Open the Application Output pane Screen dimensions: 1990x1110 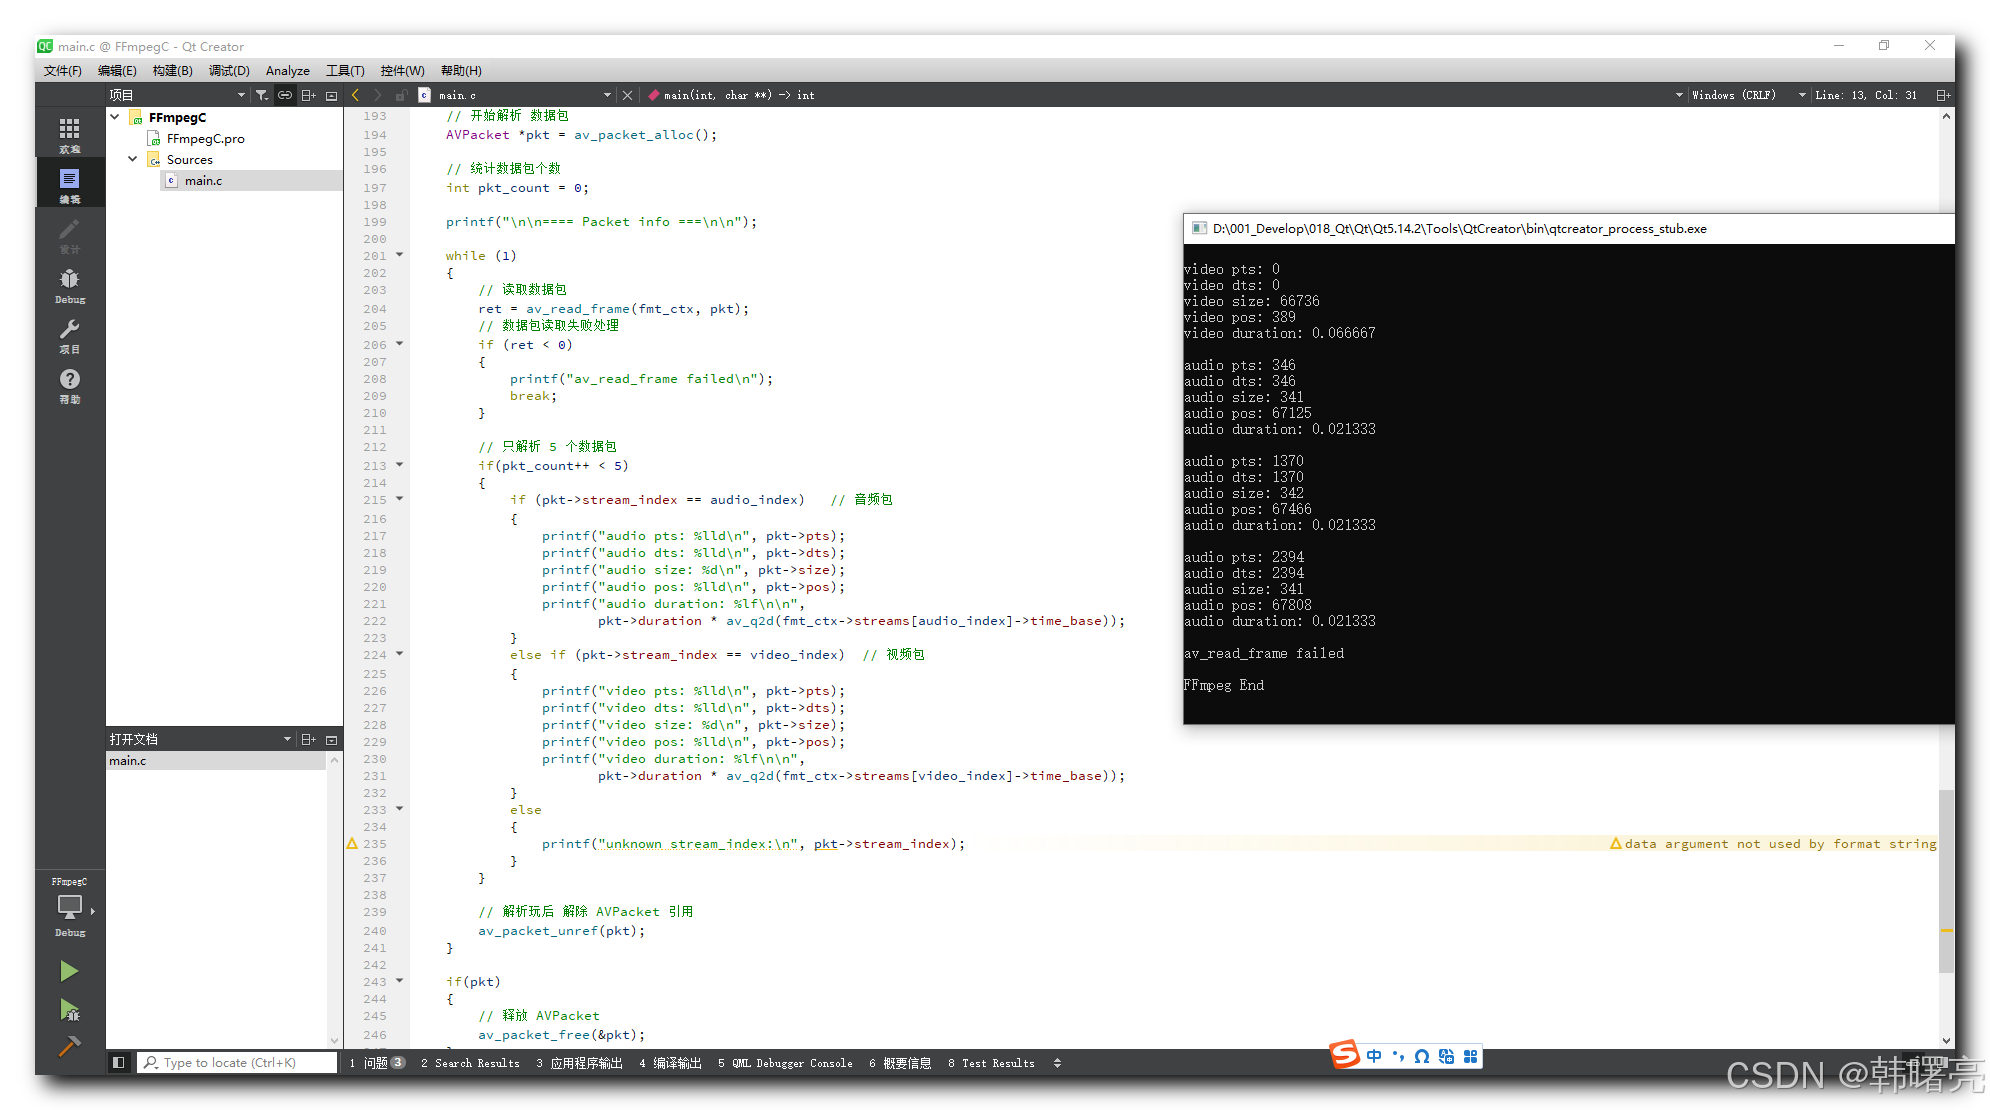click(579, 1063)
